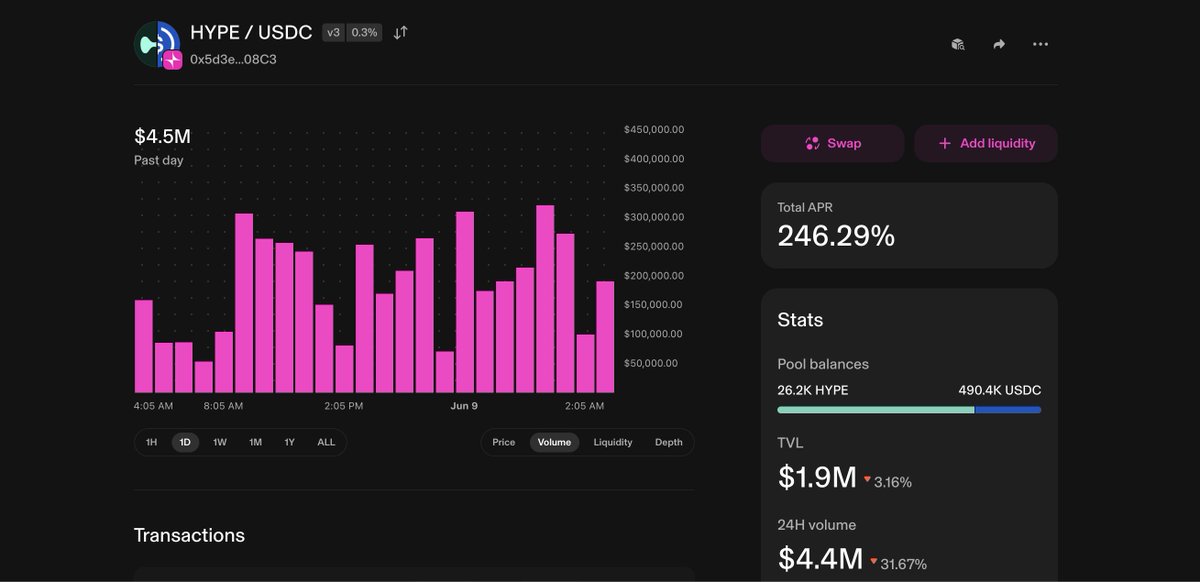Image resolution: width=1200 pixels, height=582 pixels.
Task: Select the 1D time range
Action: click(x=185, y=442)
